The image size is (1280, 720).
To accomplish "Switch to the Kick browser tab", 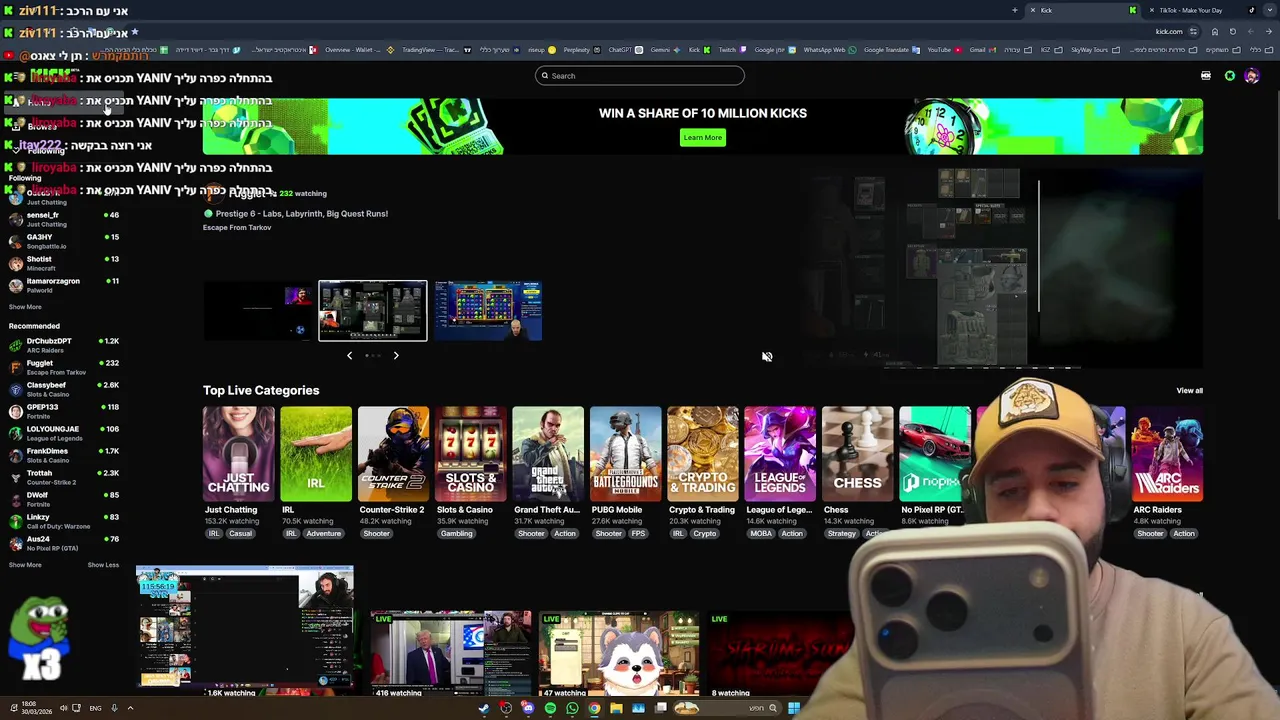I will [x=1084, y=10].
